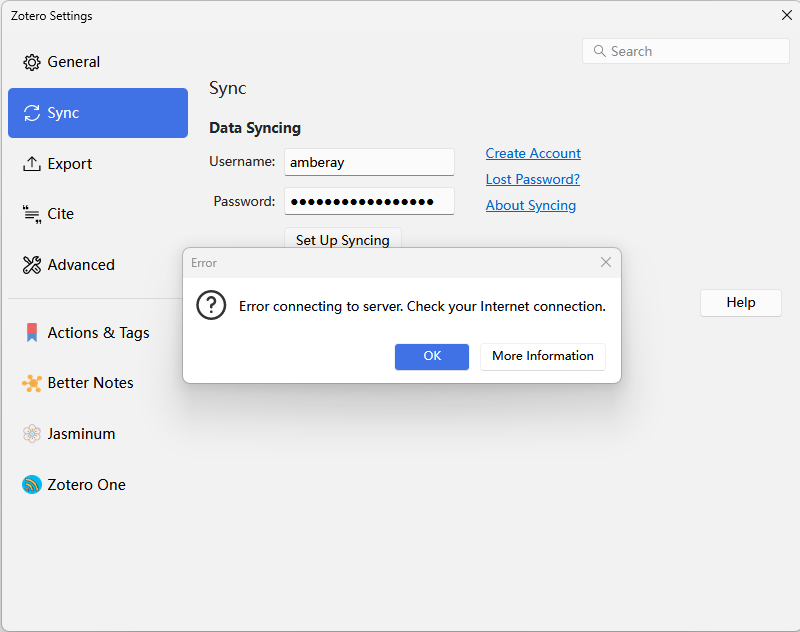Open the About Syncing link
This screenshot has width=800, height=632.
coord(531,206)
